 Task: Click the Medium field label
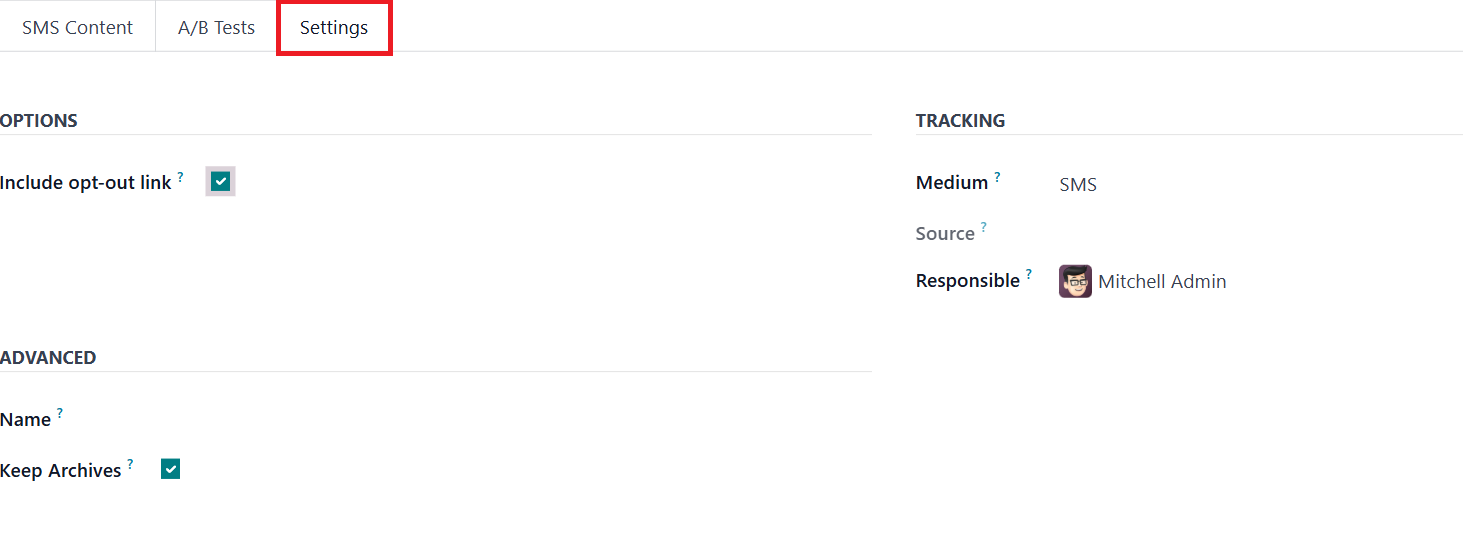click(951, 183)
